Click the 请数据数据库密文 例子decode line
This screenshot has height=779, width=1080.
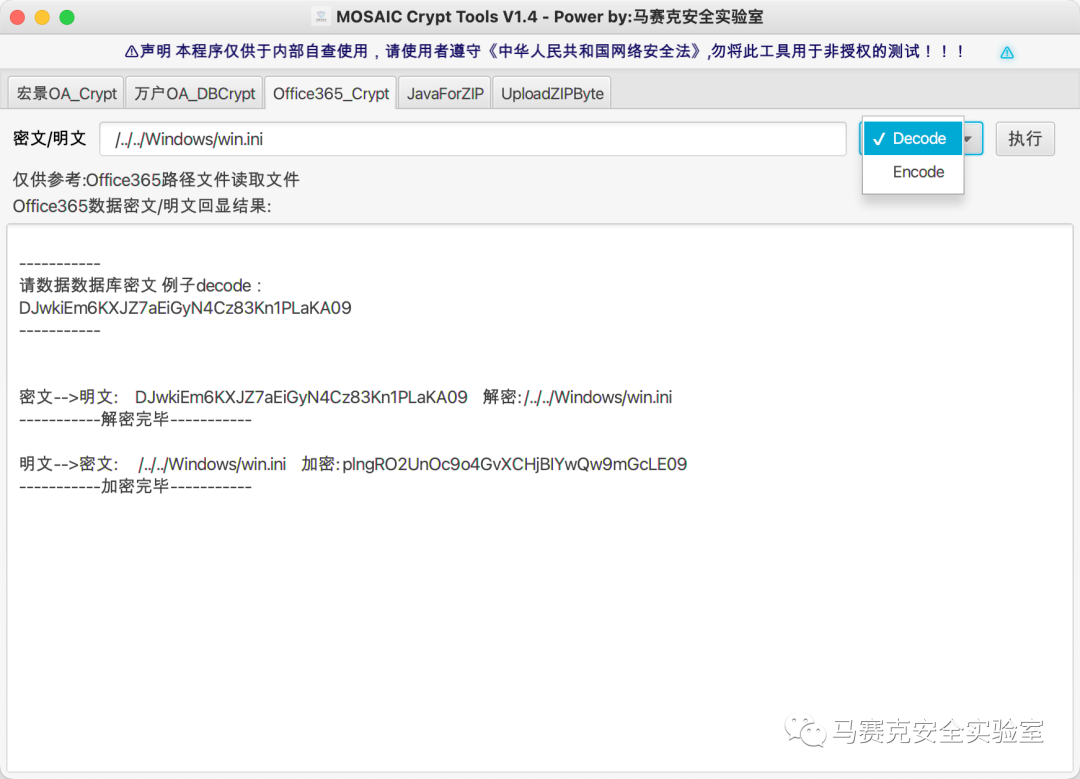(x=141, y=285)
